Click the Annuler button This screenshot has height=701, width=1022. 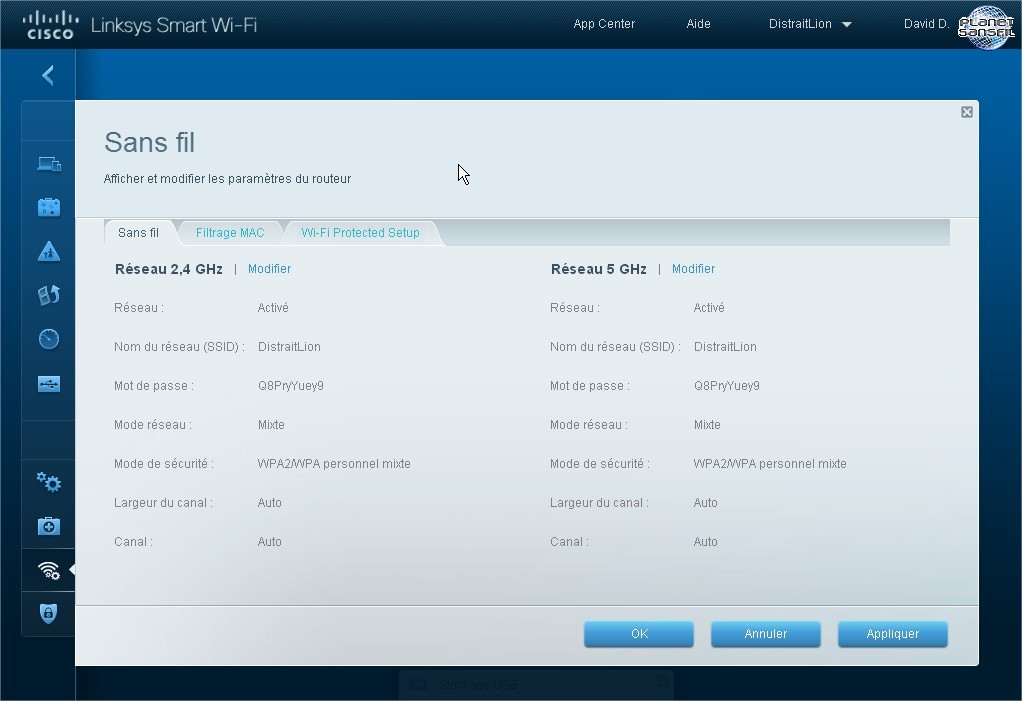766,634
